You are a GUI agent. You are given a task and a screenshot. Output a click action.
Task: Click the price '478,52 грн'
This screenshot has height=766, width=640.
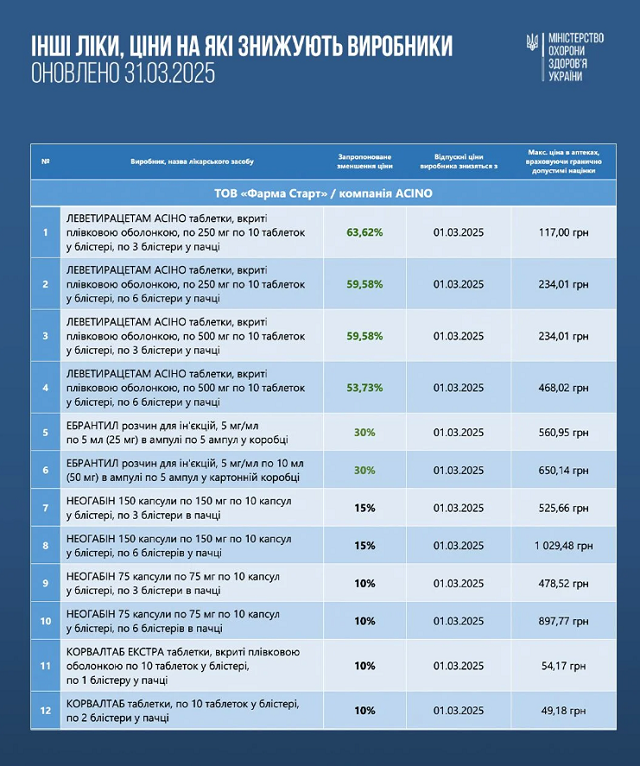click(x=564, y=583)
